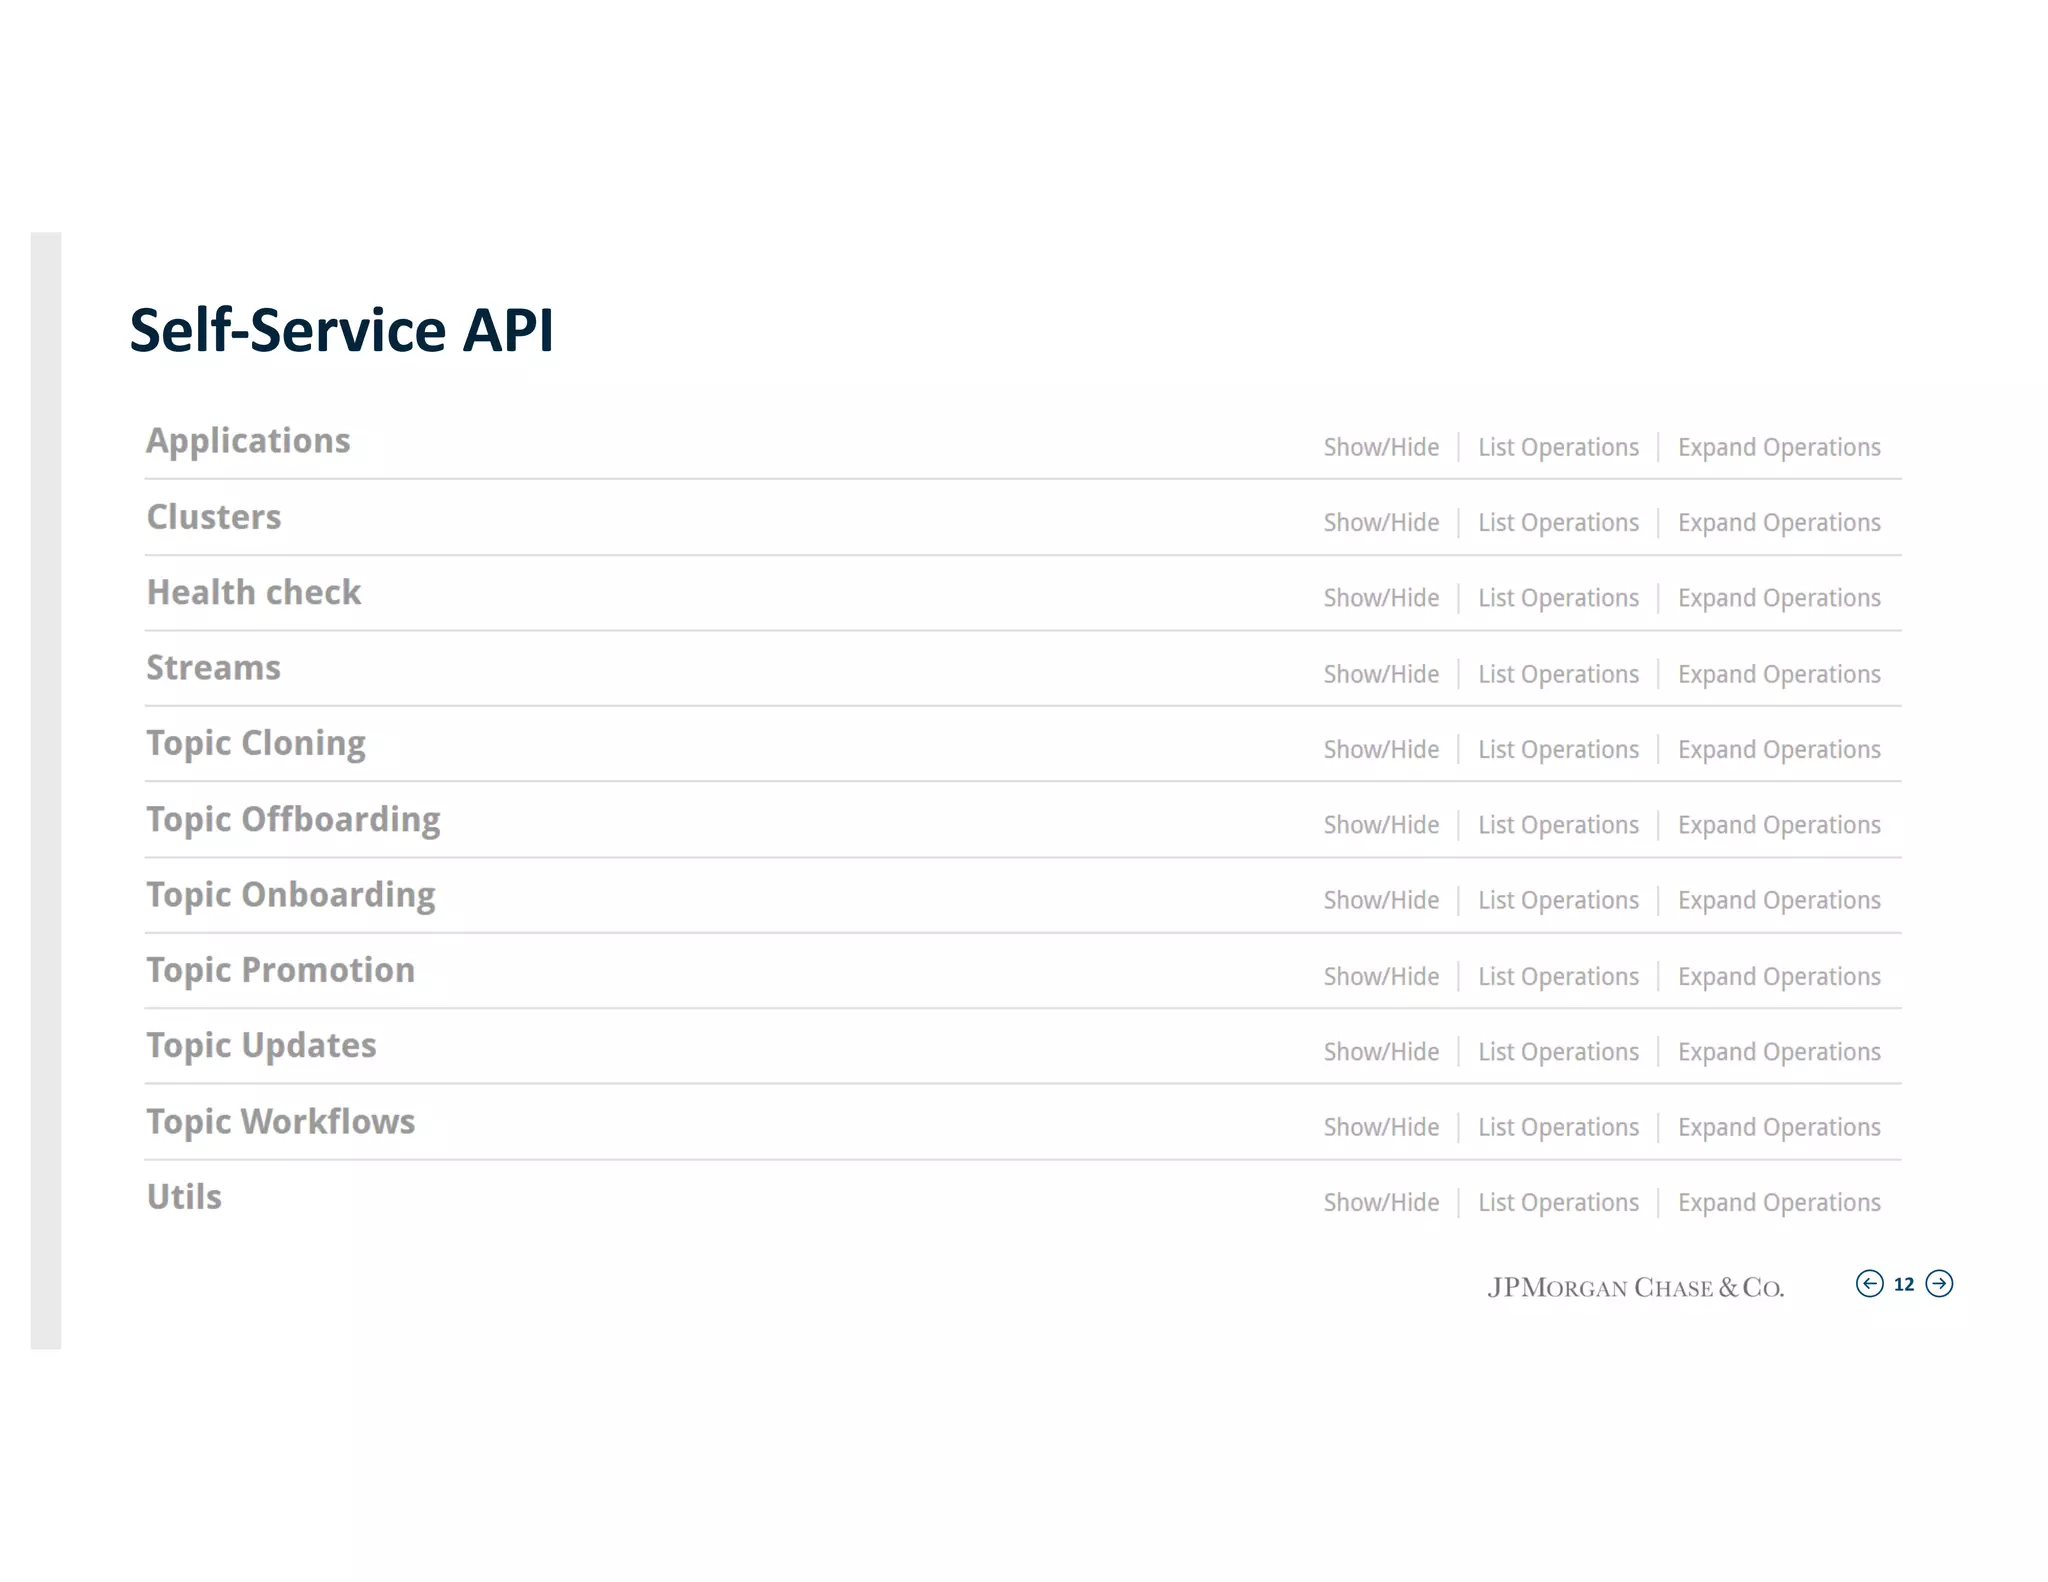Toggle Show/Hide for Topic Cloning

(1381, 749)
